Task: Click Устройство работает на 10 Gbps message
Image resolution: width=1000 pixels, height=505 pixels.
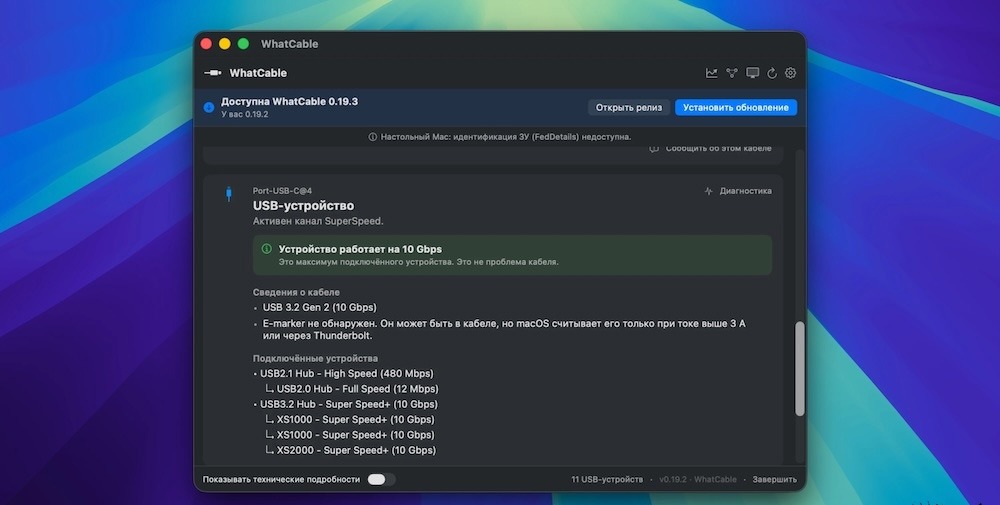Action: (360, 249)
